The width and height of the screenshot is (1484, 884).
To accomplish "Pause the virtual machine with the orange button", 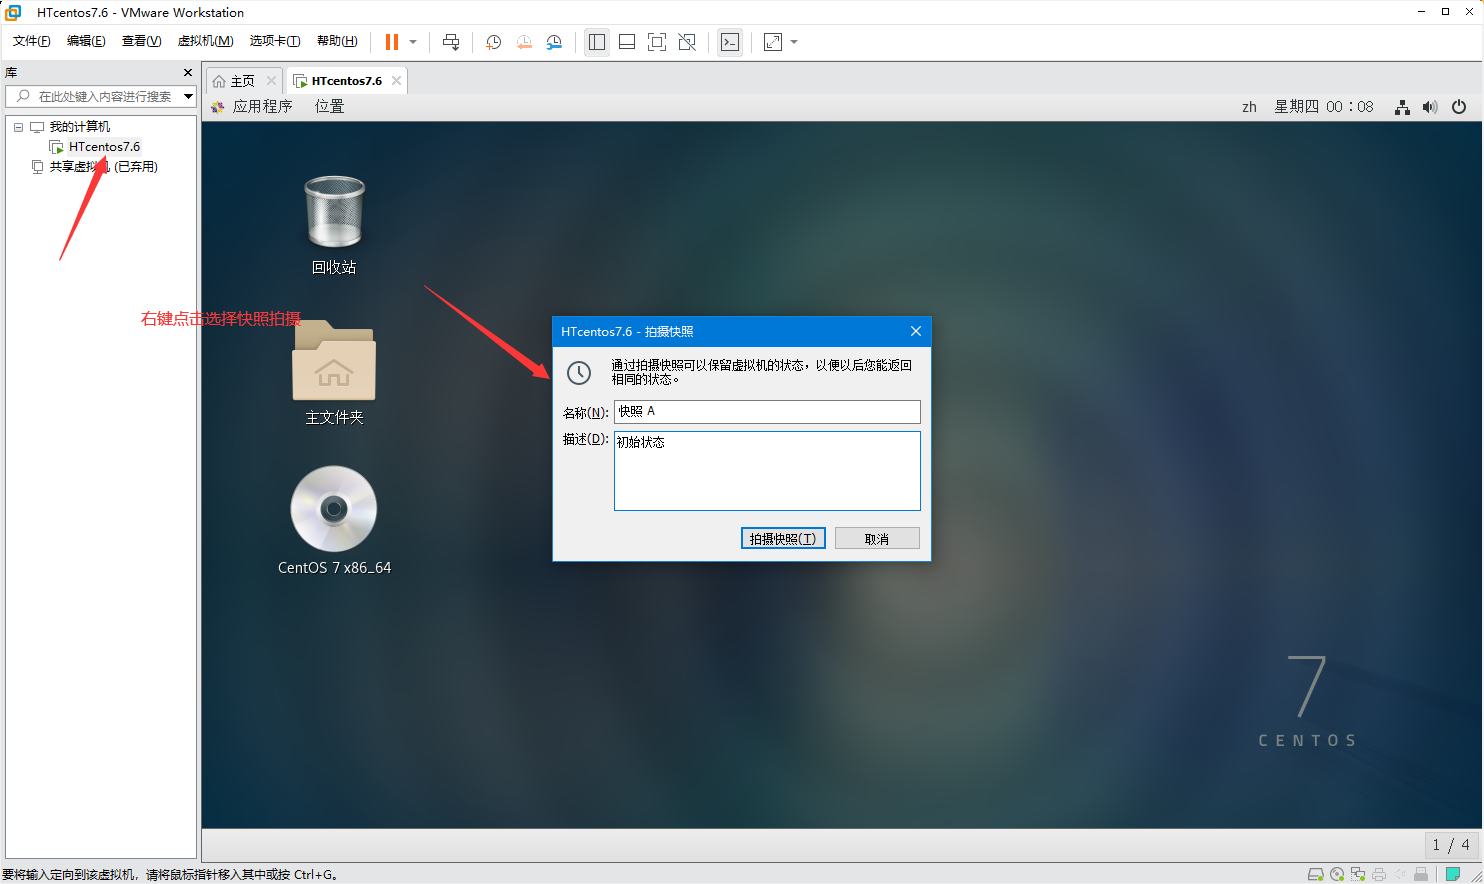I will (x=392, y=42).
